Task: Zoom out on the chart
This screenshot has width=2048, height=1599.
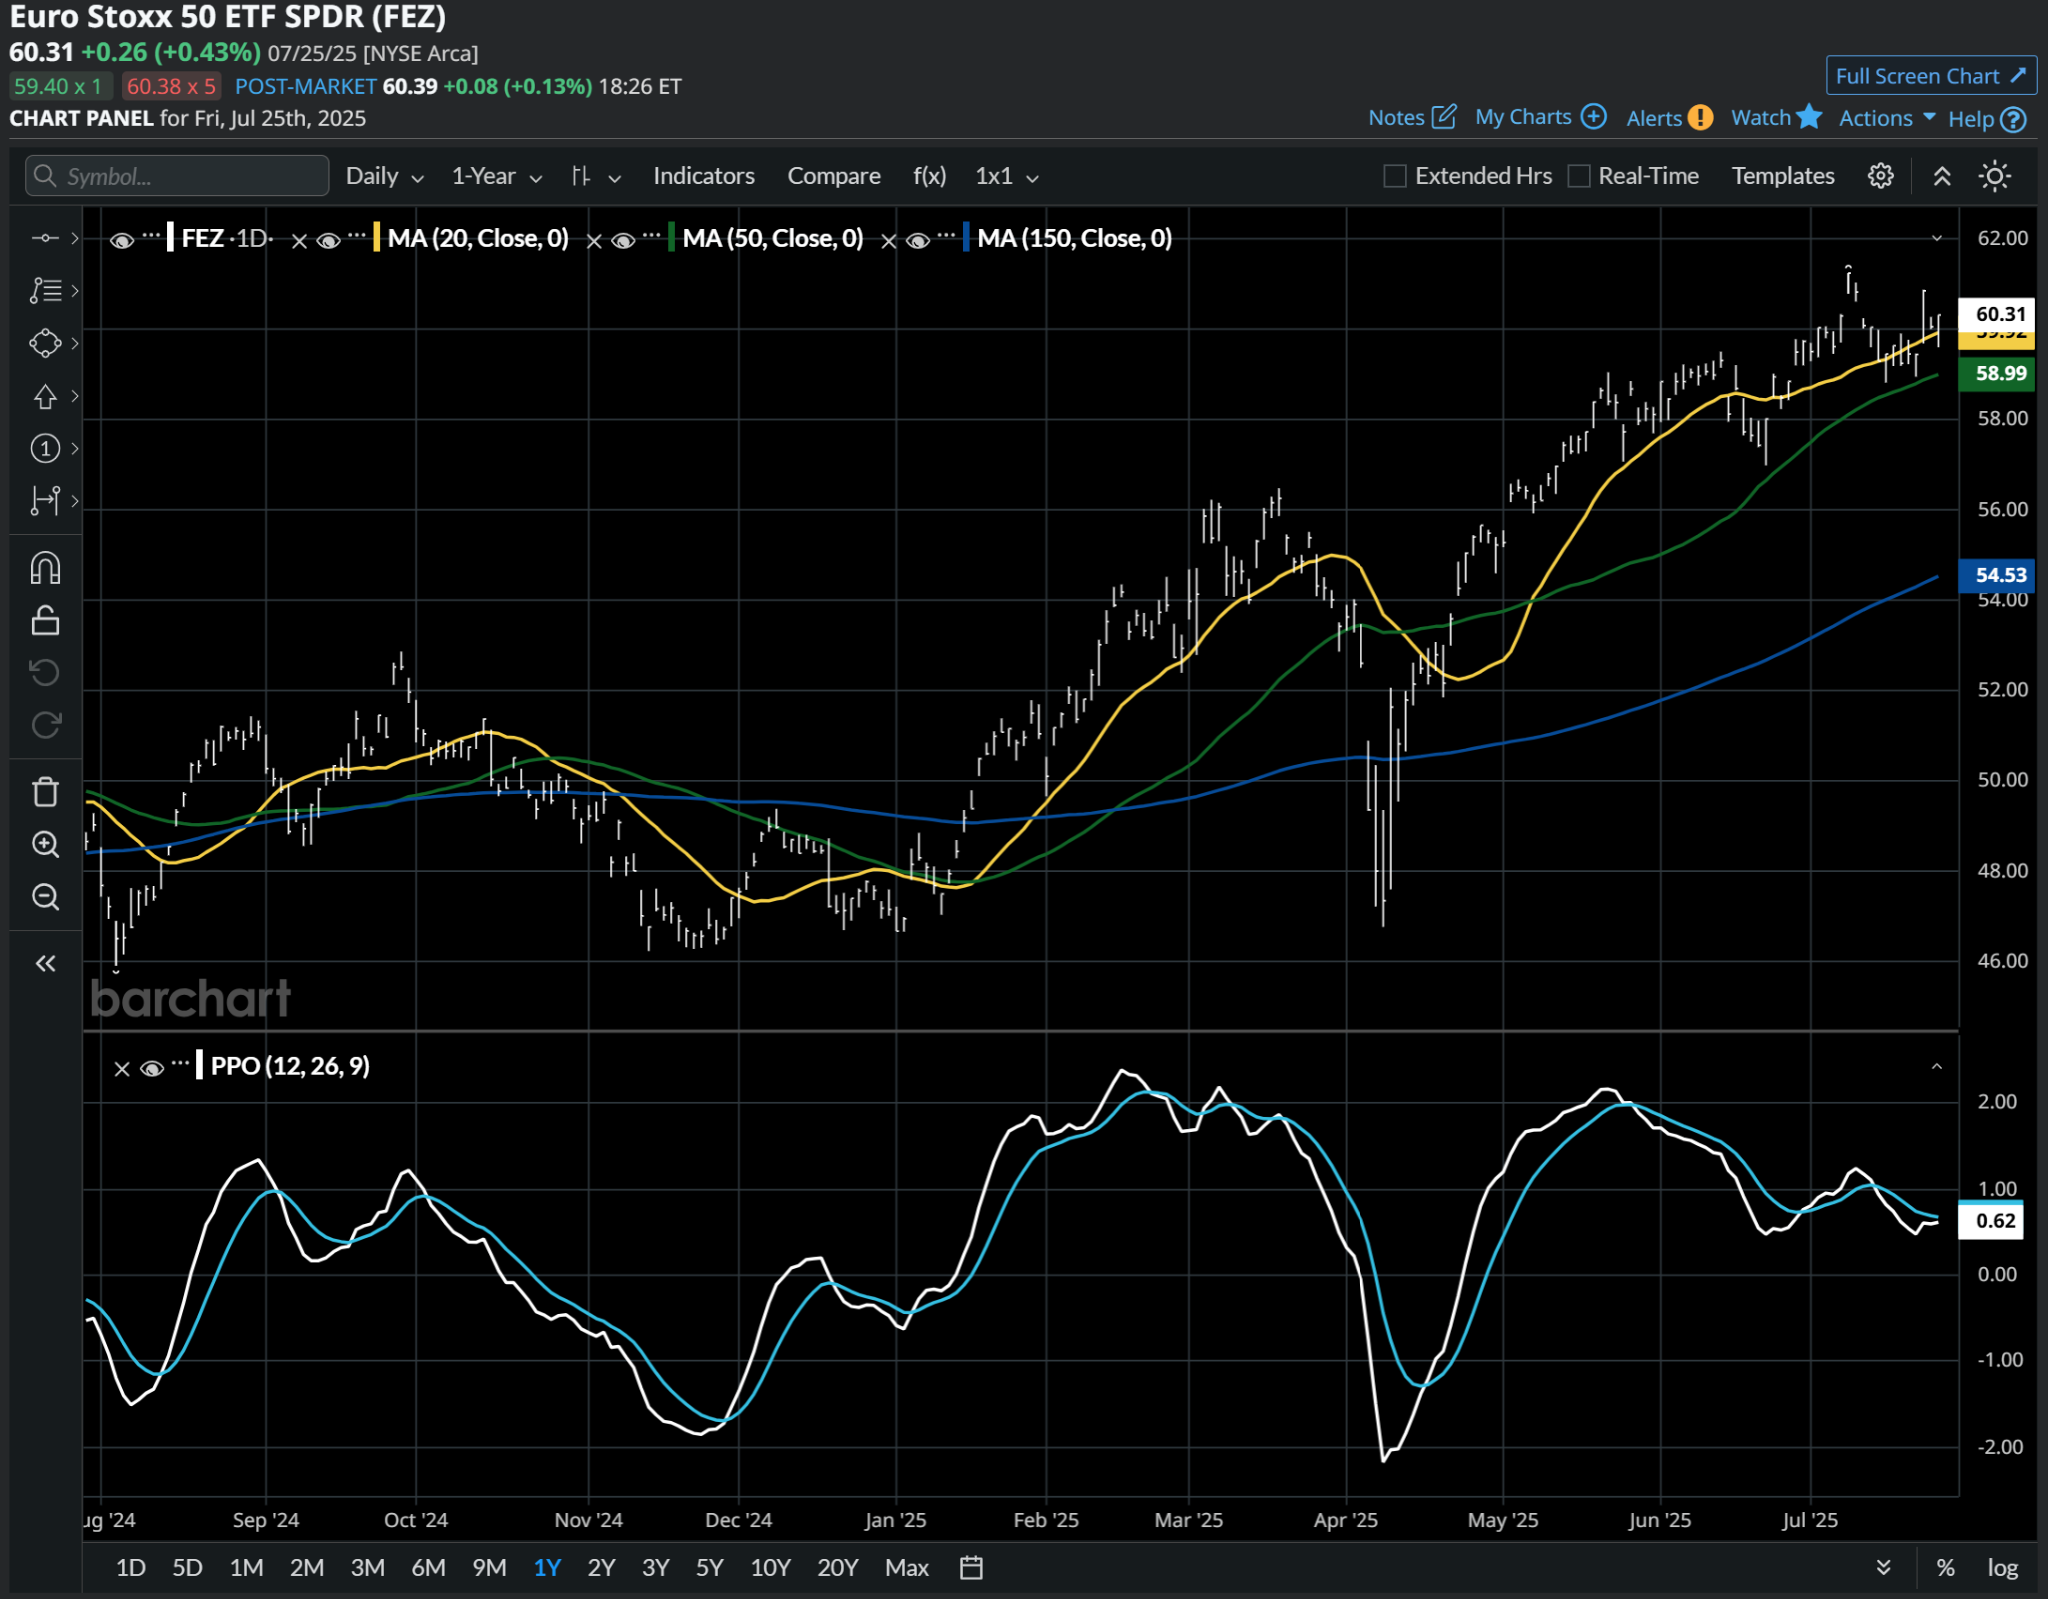Action: tap(45, 896)
